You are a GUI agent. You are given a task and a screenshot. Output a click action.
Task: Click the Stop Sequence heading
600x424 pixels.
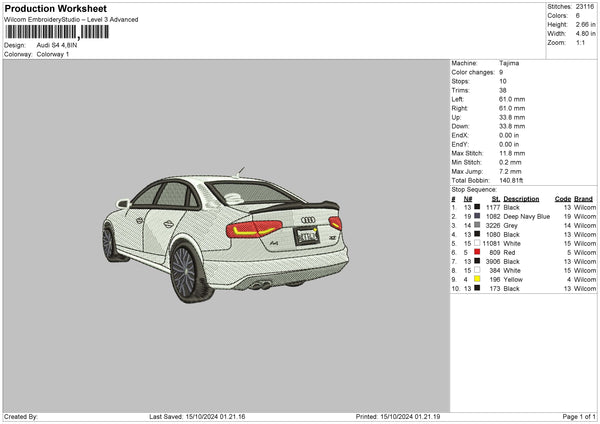(x=474, y=190)
